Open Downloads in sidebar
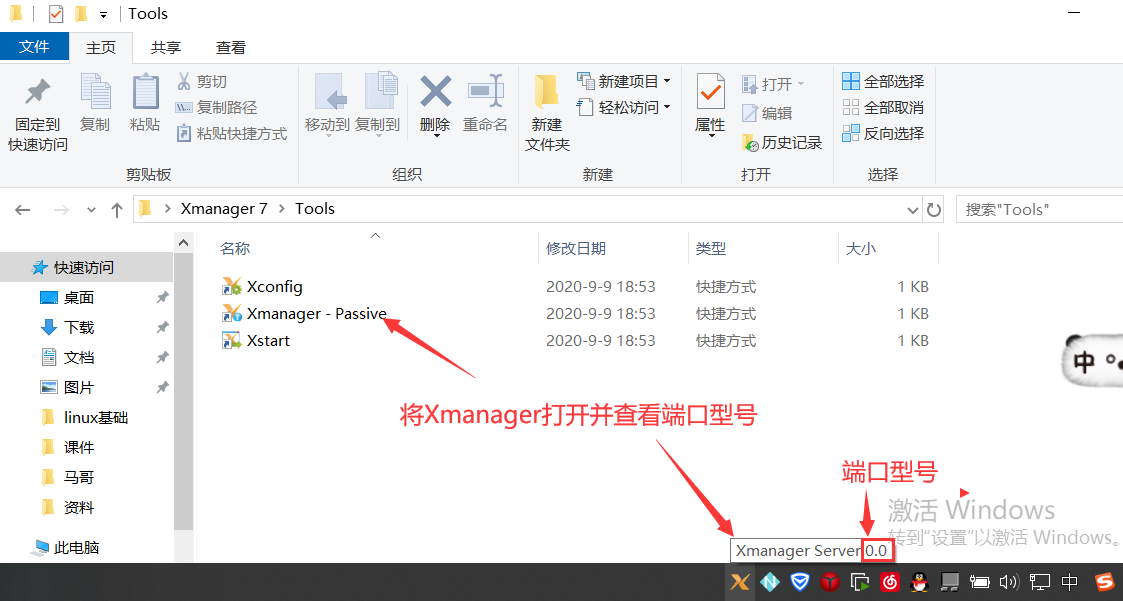This screenshot has height=601, width=1123. pyautogui.click(x=67, y=327)
